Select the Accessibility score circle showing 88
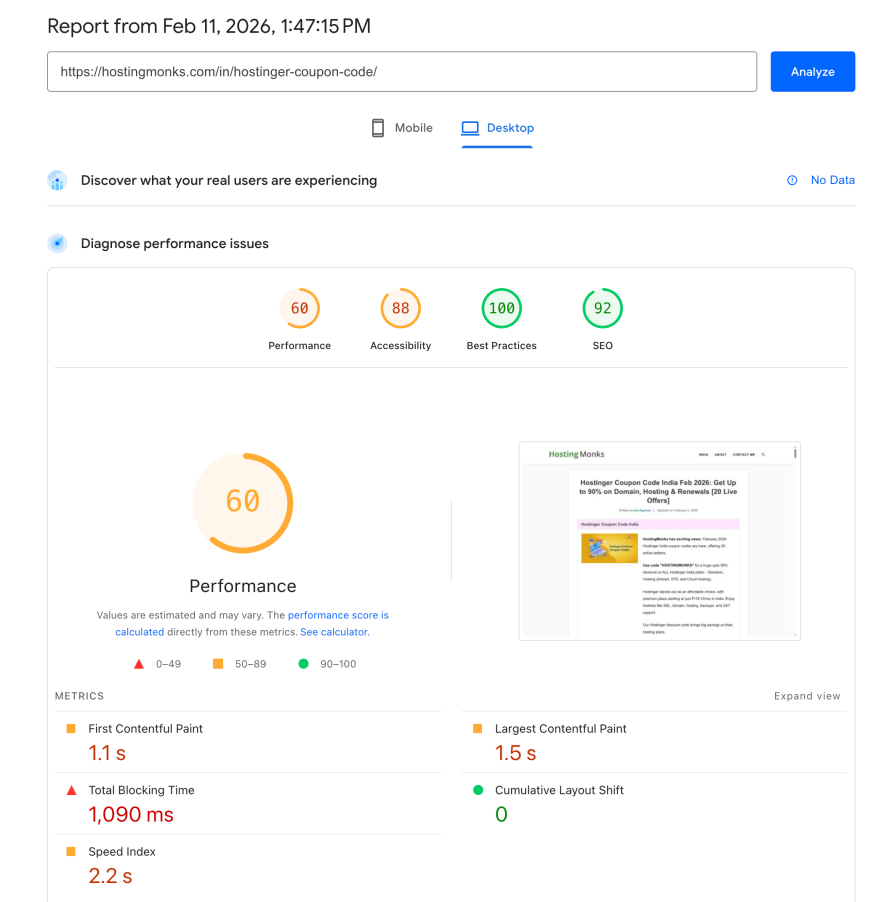 400,308
